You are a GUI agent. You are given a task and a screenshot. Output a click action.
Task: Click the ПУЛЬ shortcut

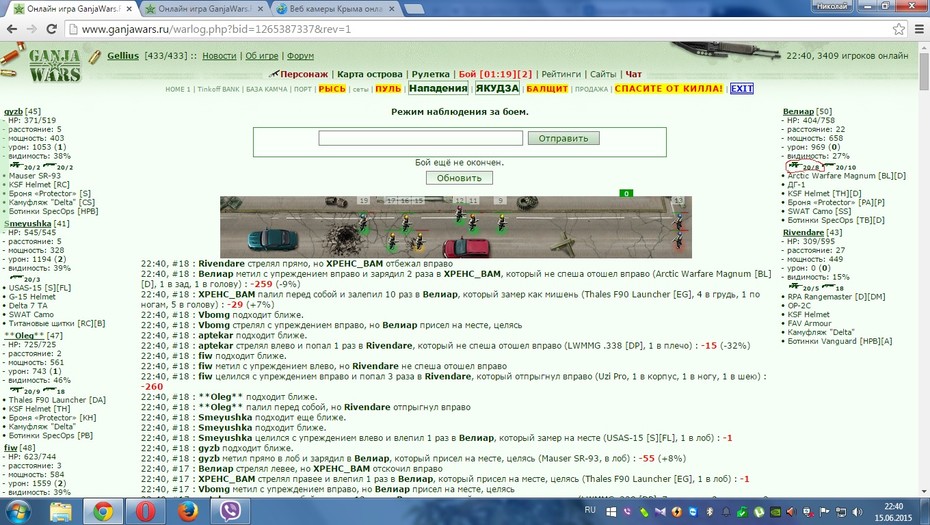pos(388,89)
